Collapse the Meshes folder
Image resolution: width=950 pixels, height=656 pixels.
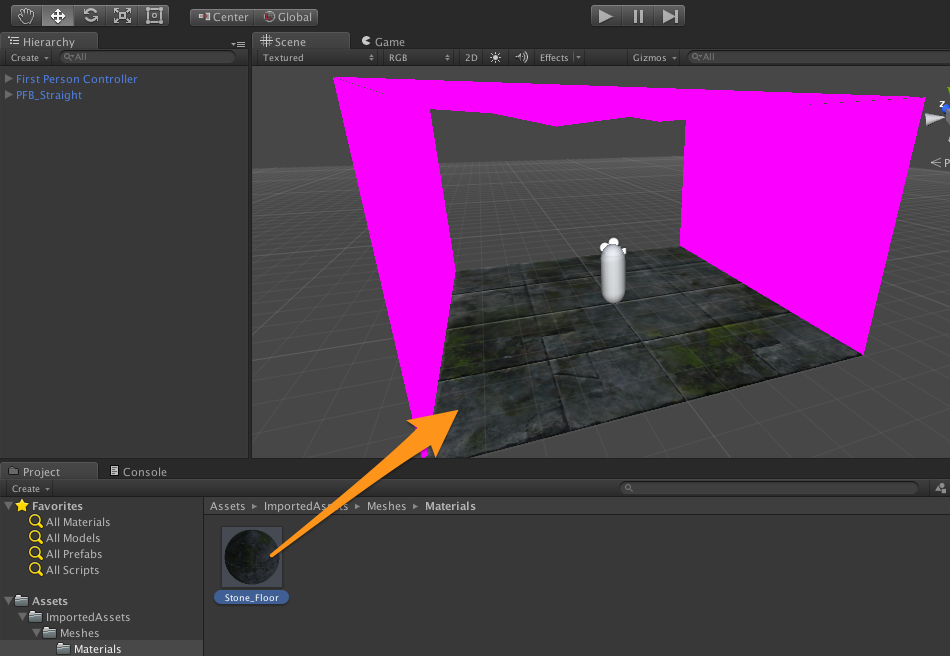click(x=37, y=632)
